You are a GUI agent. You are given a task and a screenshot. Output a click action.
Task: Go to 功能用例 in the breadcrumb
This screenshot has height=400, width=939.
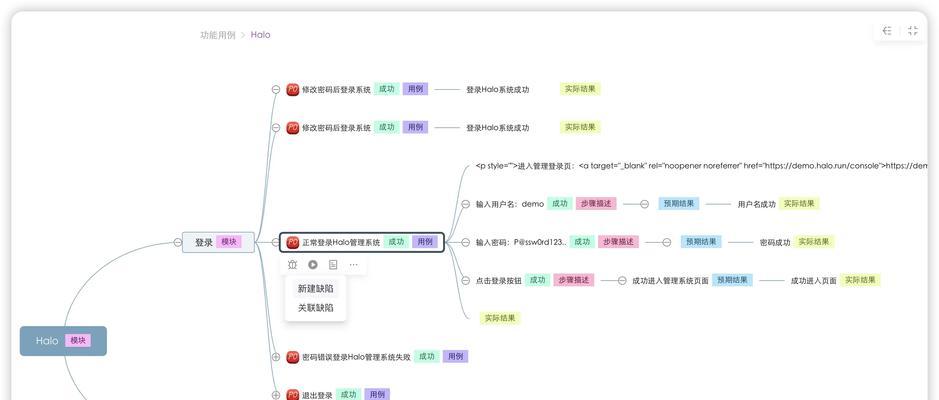point(217,35)
